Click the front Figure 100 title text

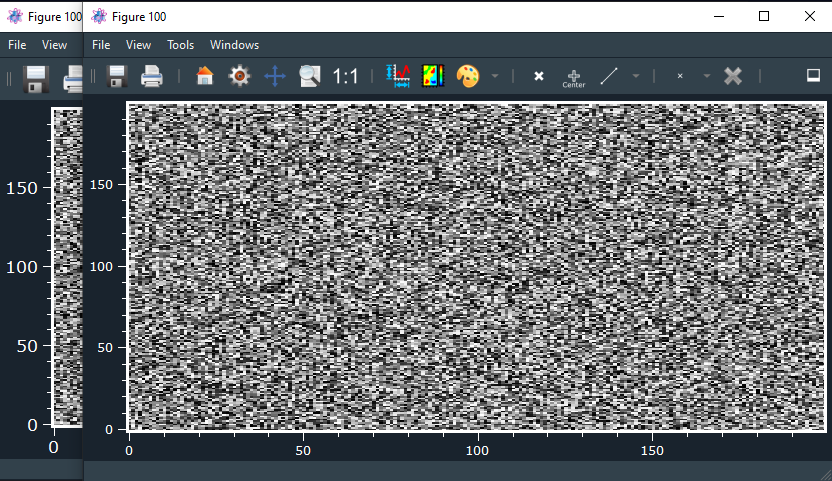(x=139, y=17)
